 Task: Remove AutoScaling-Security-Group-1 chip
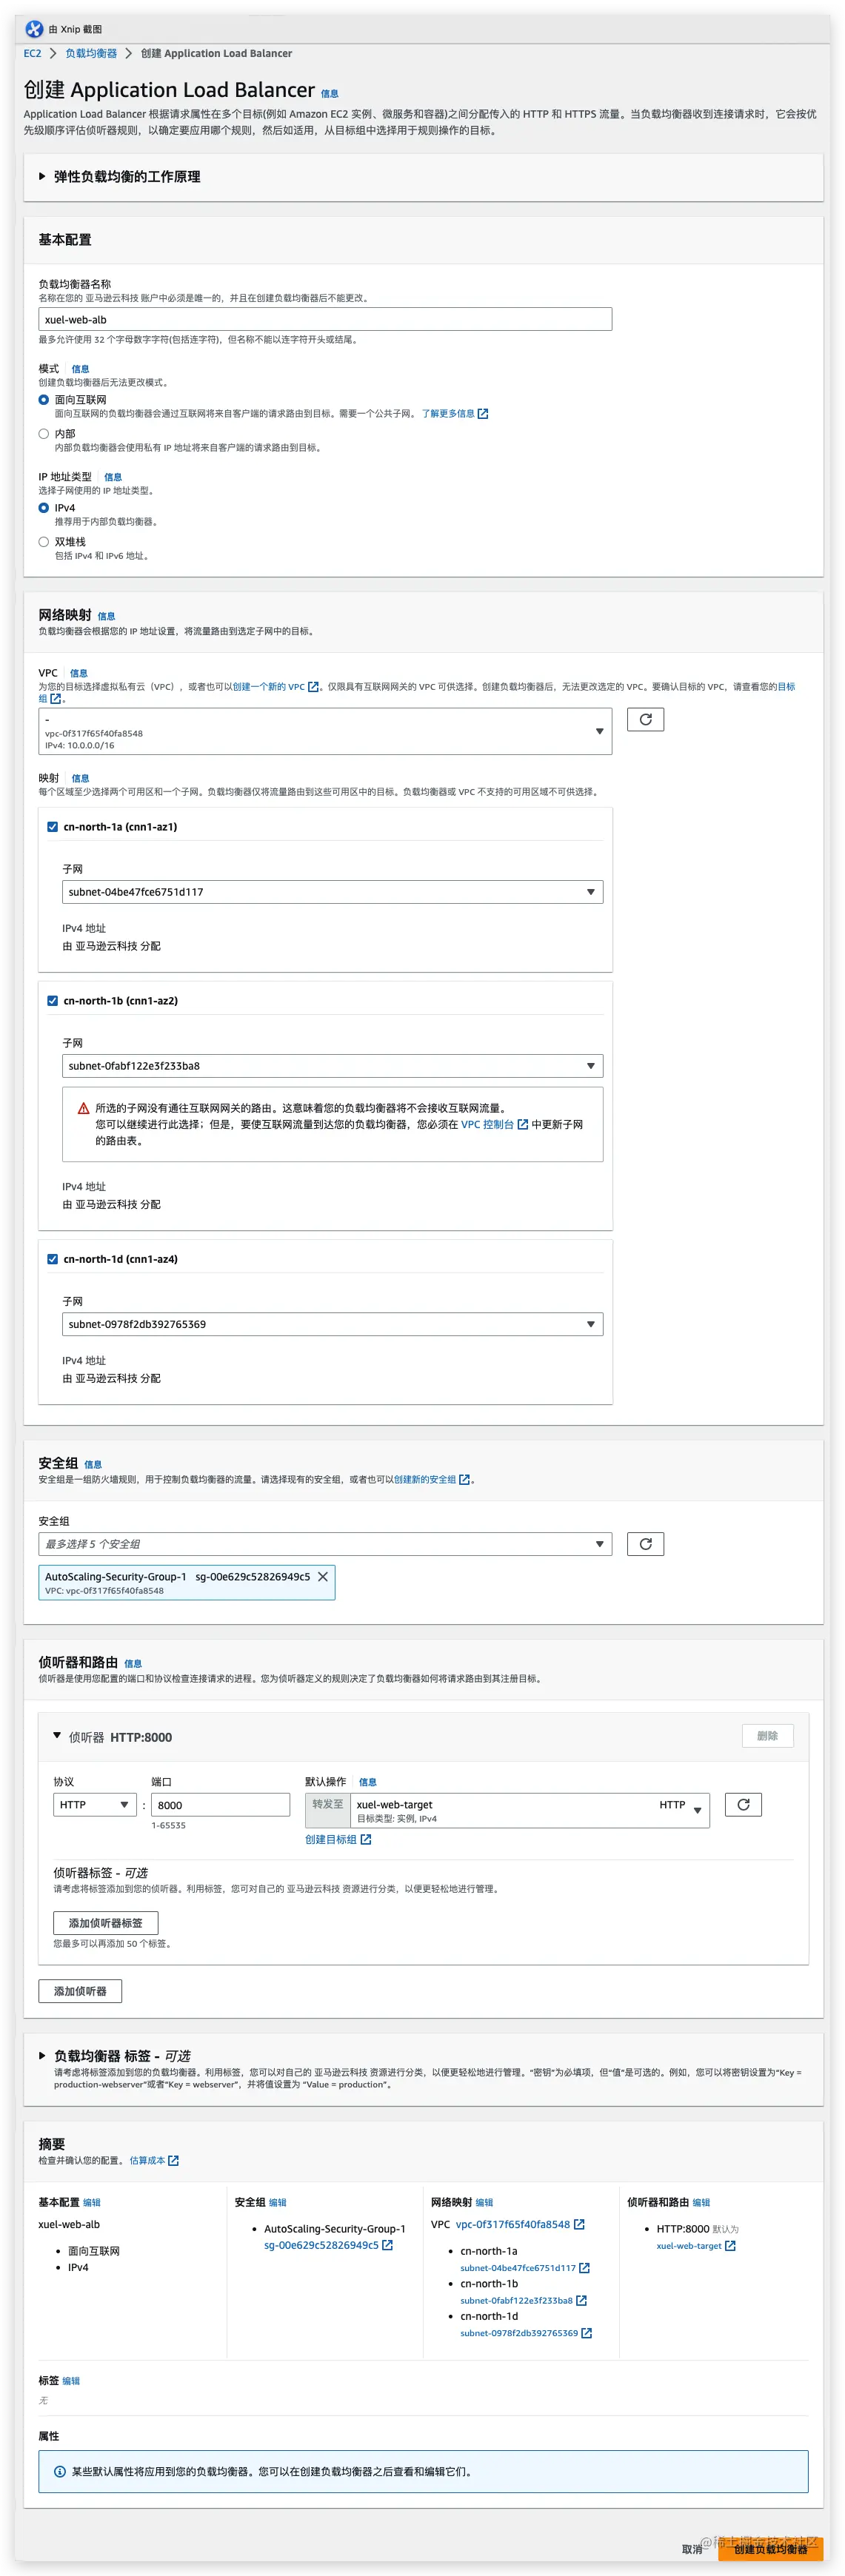coord(323,1577)
